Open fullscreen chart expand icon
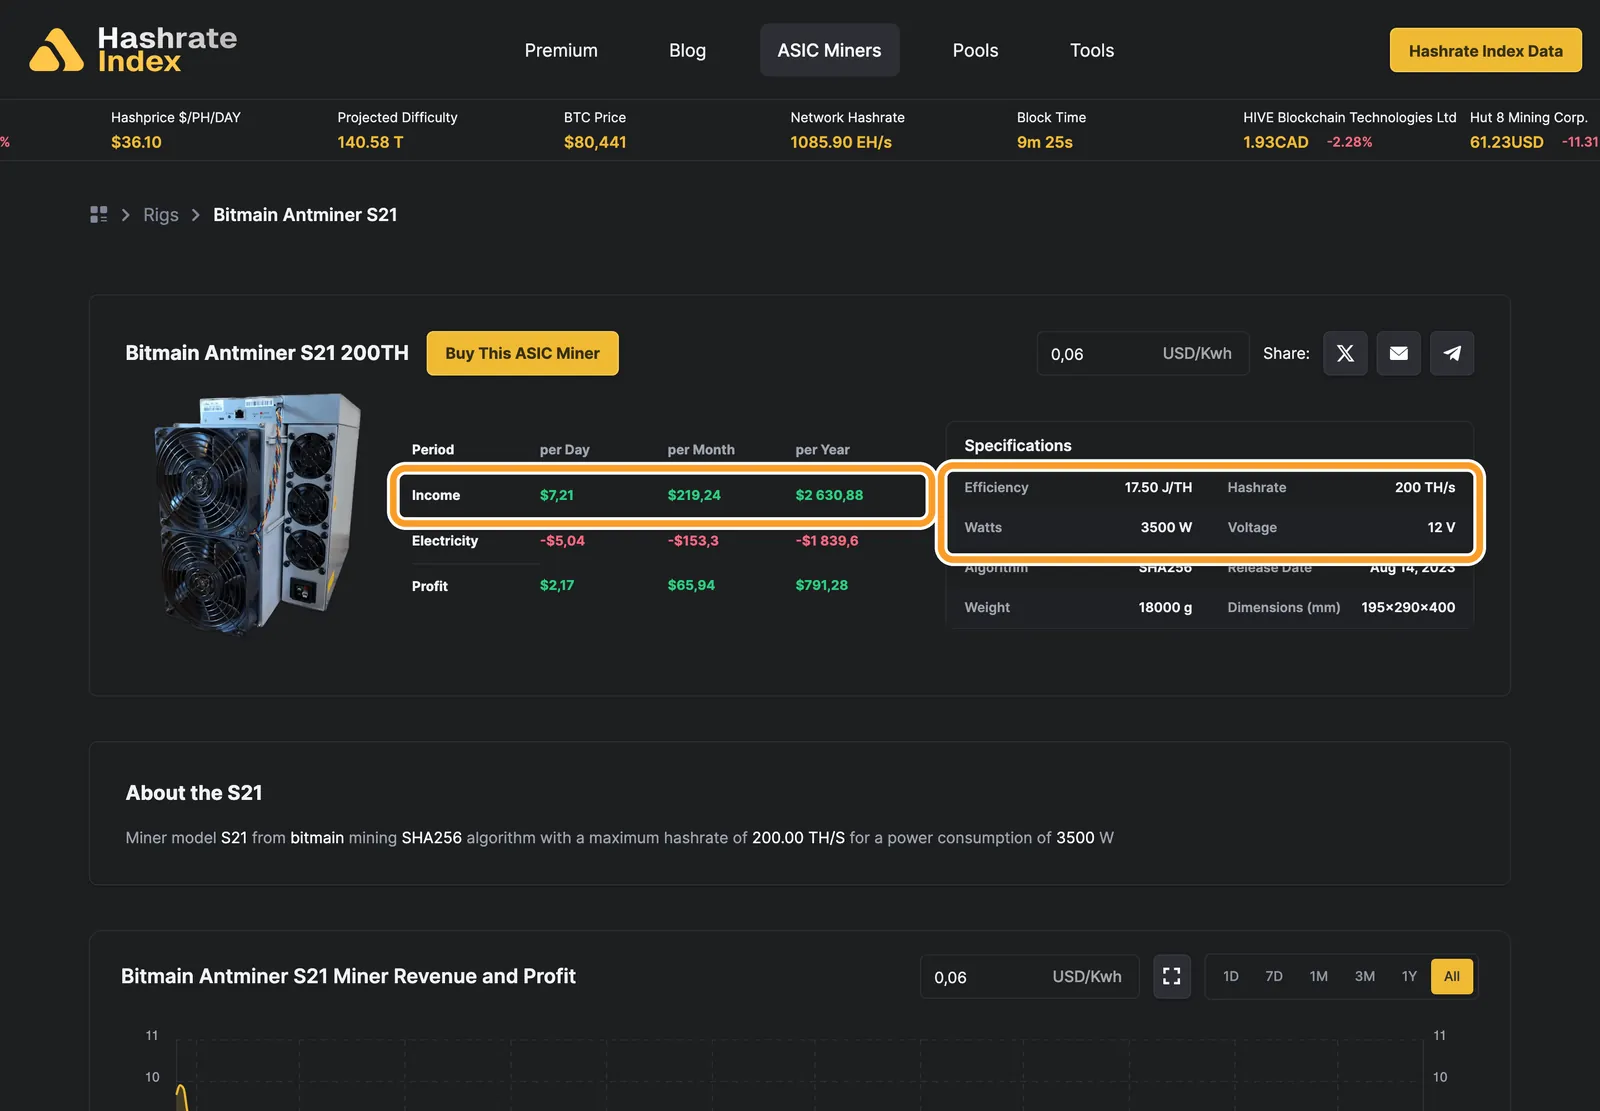The height and width of the screenshot is (1111, 1600). 1172,976
